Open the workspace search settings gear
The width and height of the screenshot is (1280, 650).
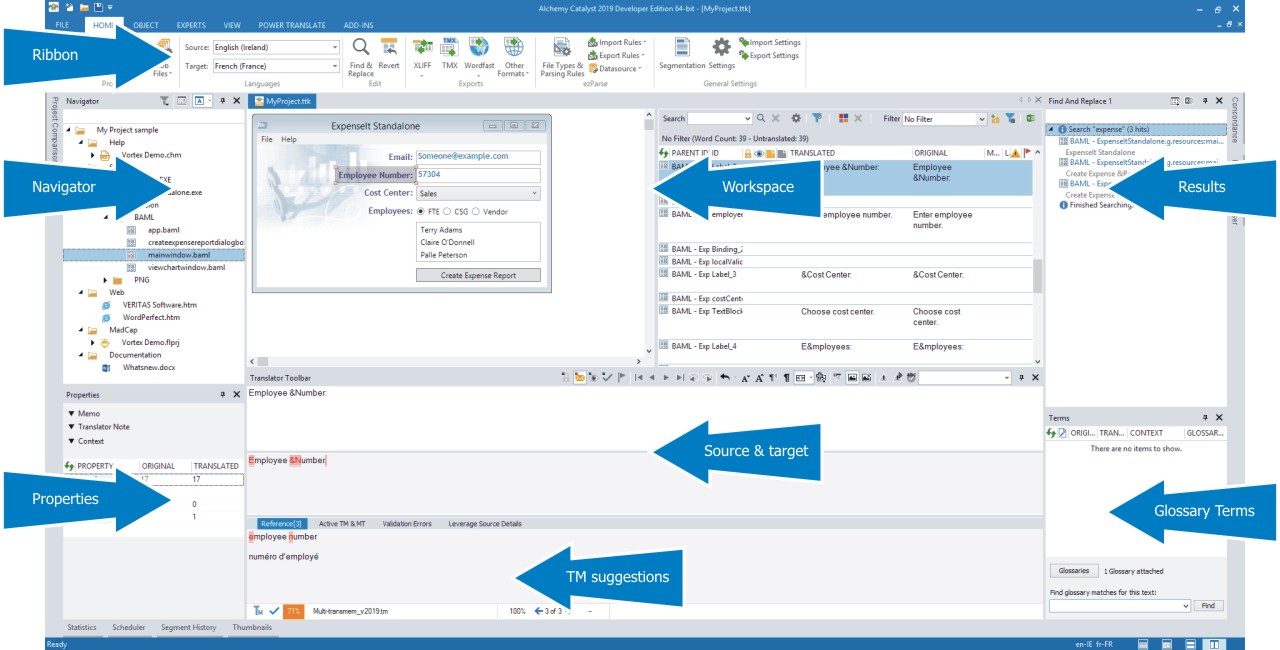click(x=796, y=119)
